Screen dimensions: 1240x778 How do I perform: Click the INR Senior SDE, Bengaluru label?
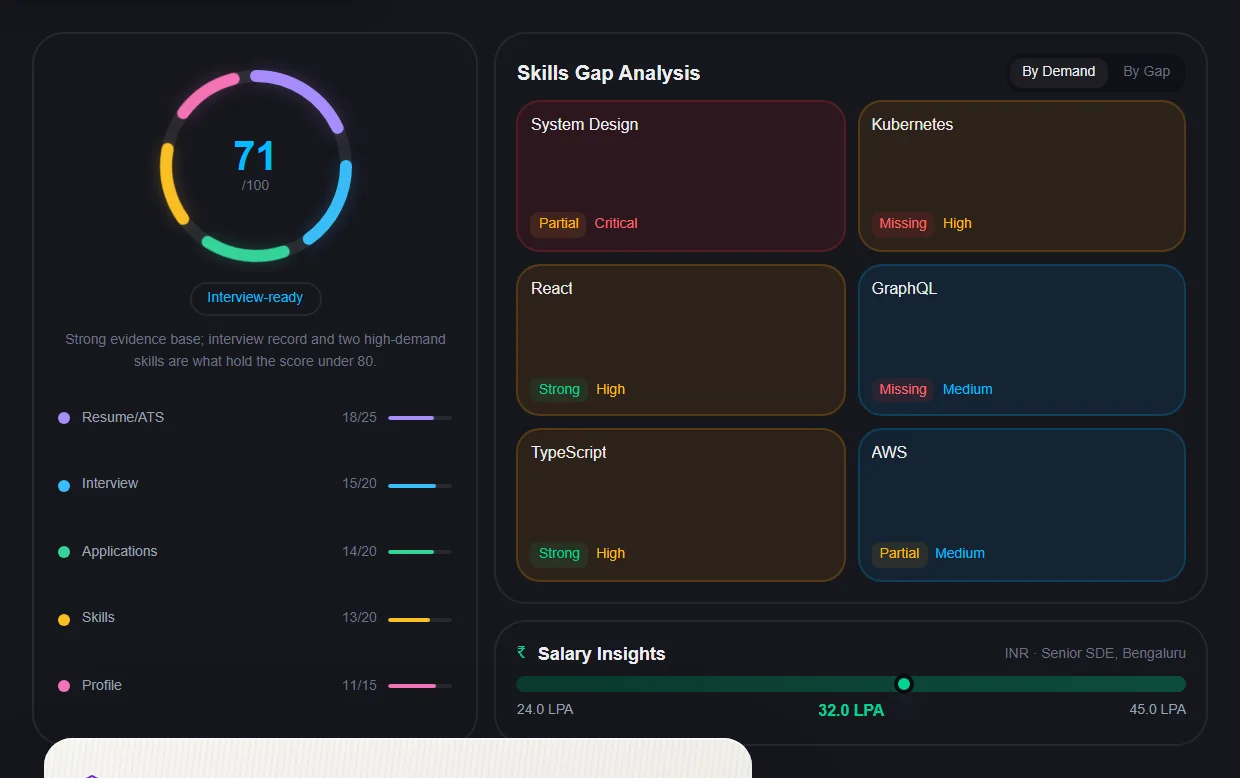click(x=1095, y=653)
